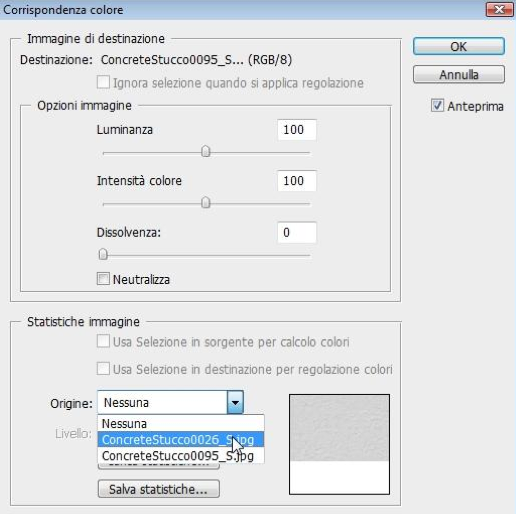Click the Salva statistiche button
The image size is (516, 514).
click(x=159, y=489)
